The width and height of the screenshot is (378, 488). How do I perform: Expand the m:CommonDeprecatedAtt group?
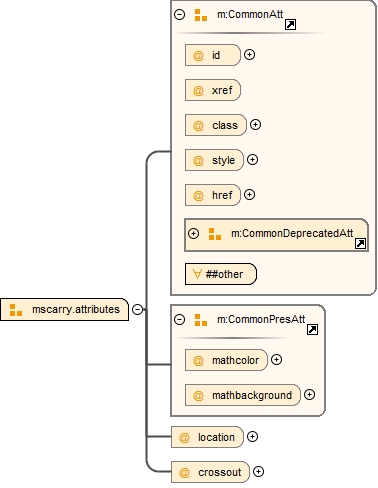click(x=193, y=233)
